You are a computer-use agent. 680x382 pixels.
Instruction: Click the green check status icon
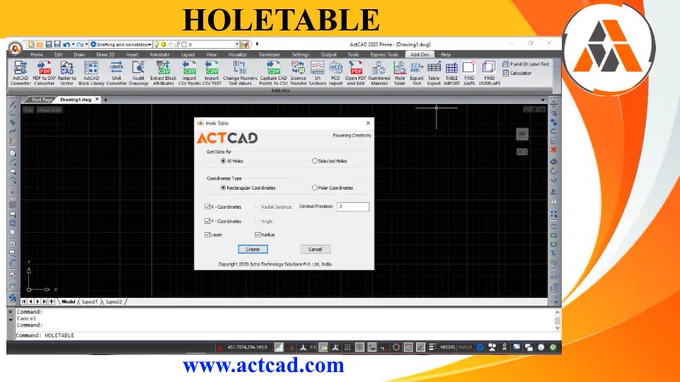coord(553,347)
